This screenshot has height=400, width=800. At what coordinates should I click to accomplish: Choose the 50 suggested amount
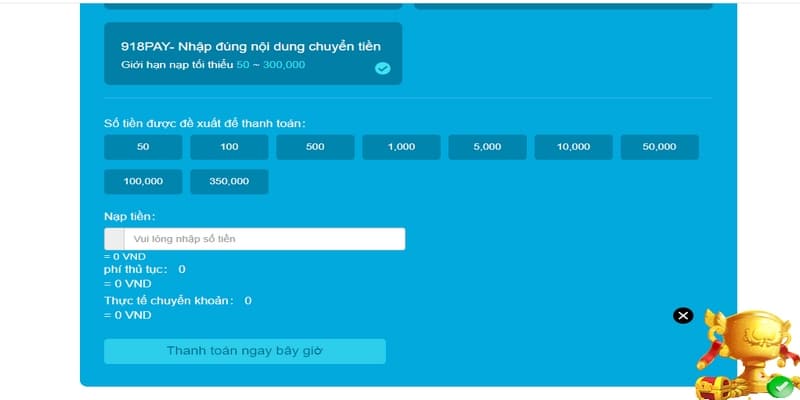pyautogui.click(x=143, y=147)
